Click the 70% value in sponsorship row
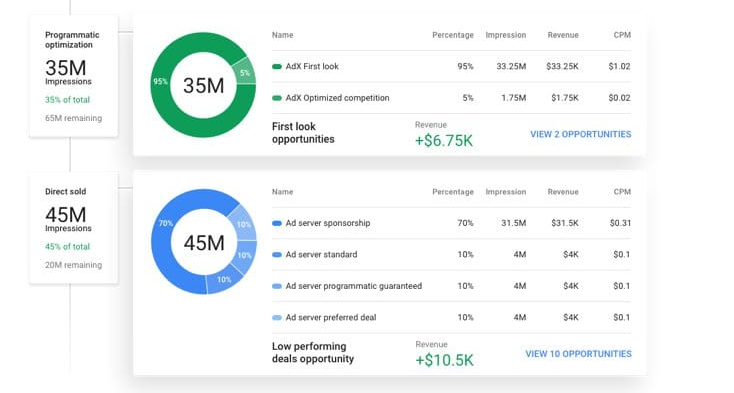The image size is (734, 393). point(465,223)
